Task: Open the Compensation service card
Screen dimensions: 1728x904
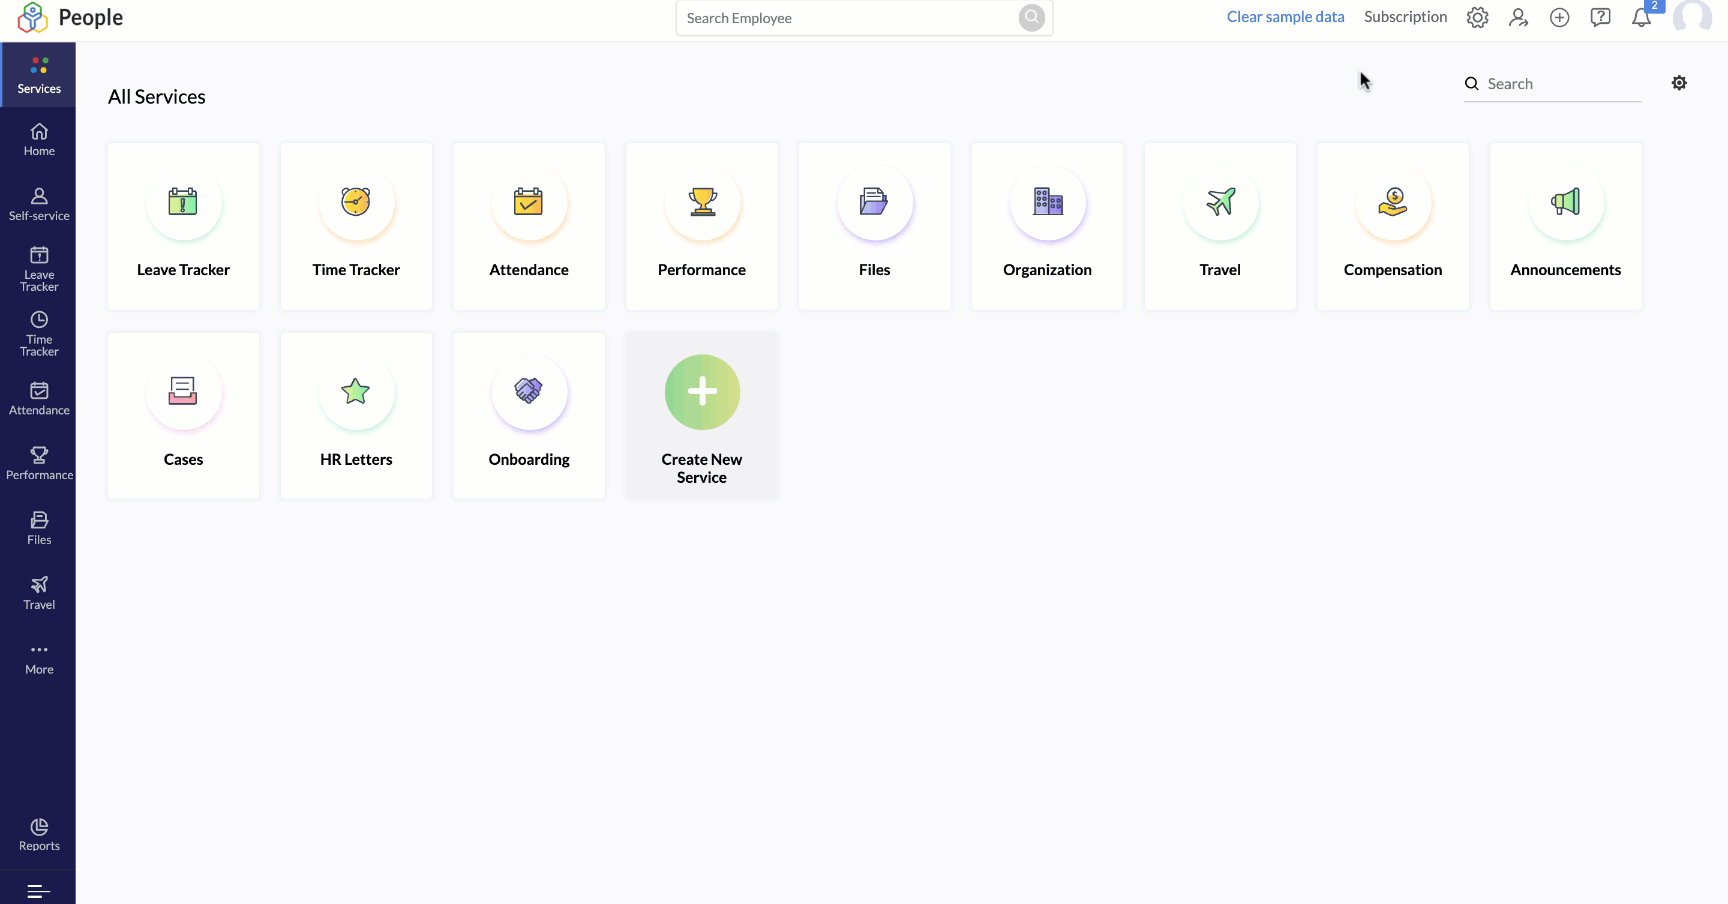Action: 1392,226
